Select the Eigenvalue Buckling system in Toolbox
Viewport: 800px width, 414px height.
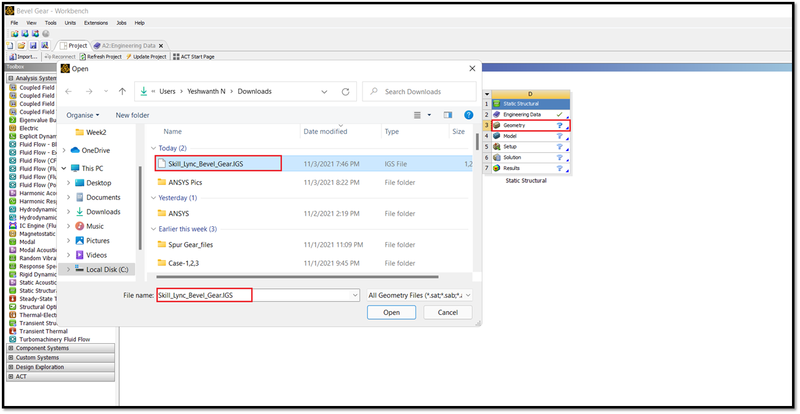coord(37,120)
